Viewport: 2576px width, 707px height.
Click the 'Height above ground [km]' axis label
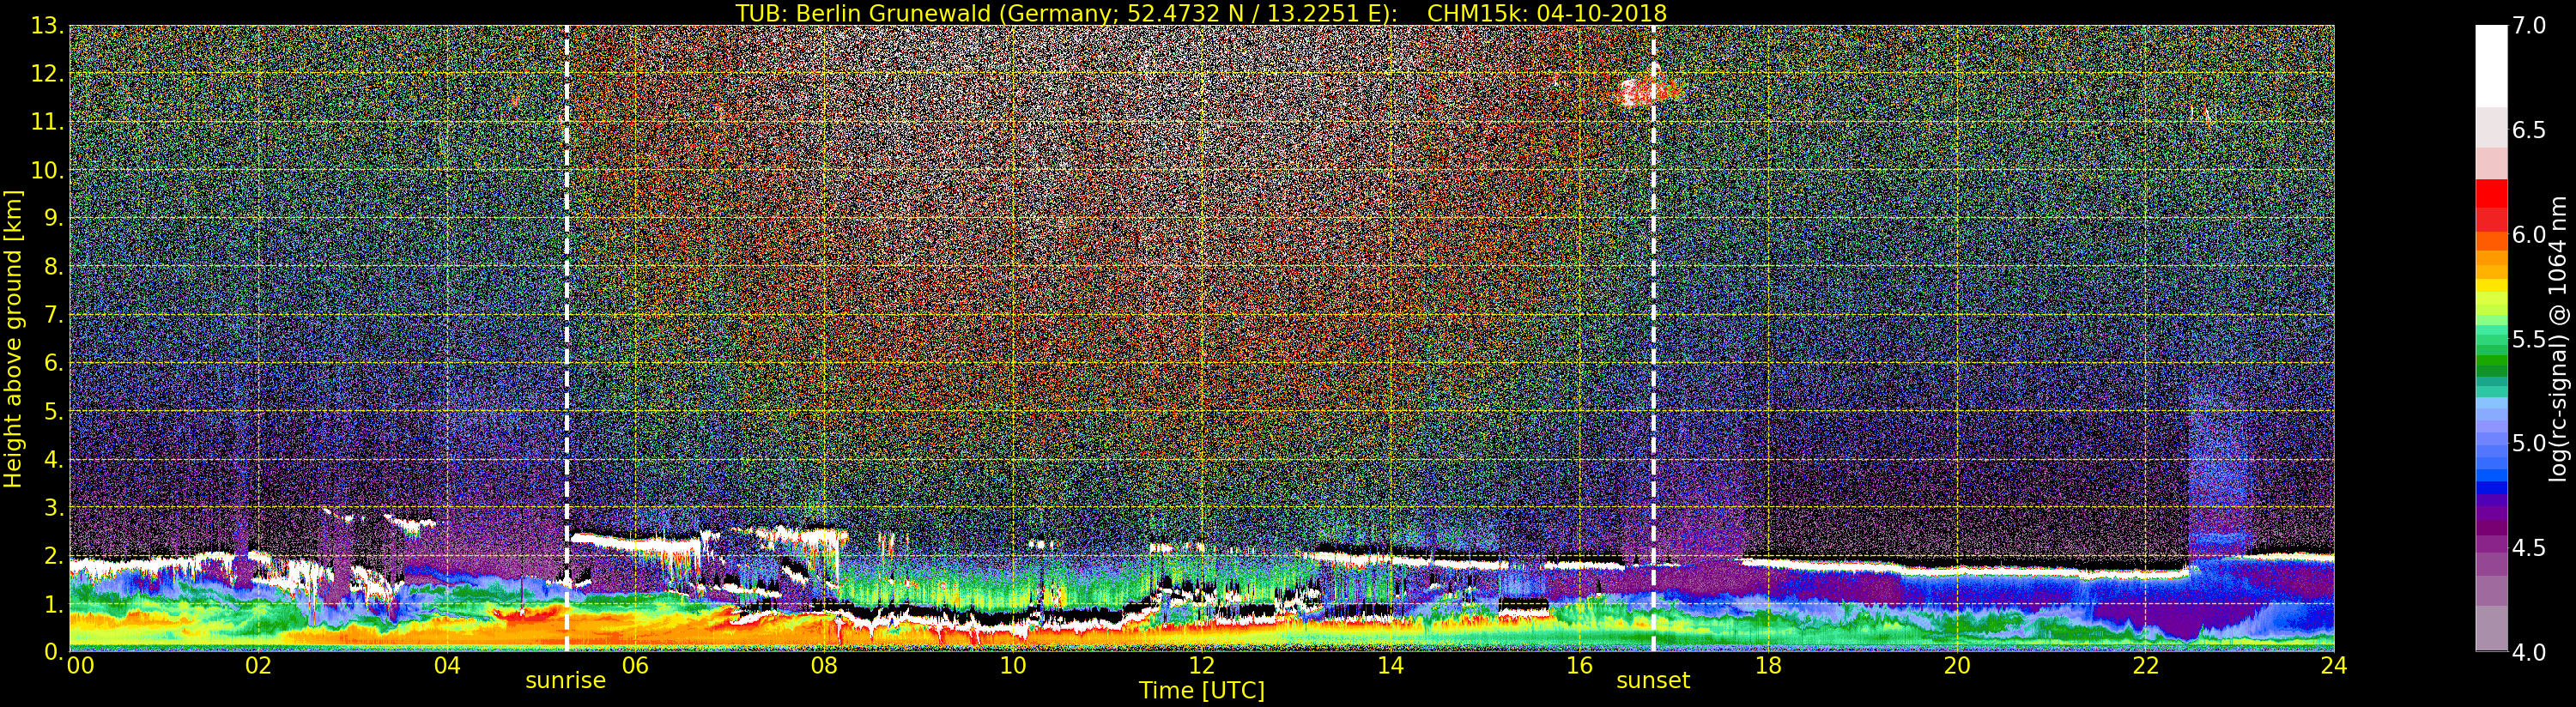click(13, 339)
